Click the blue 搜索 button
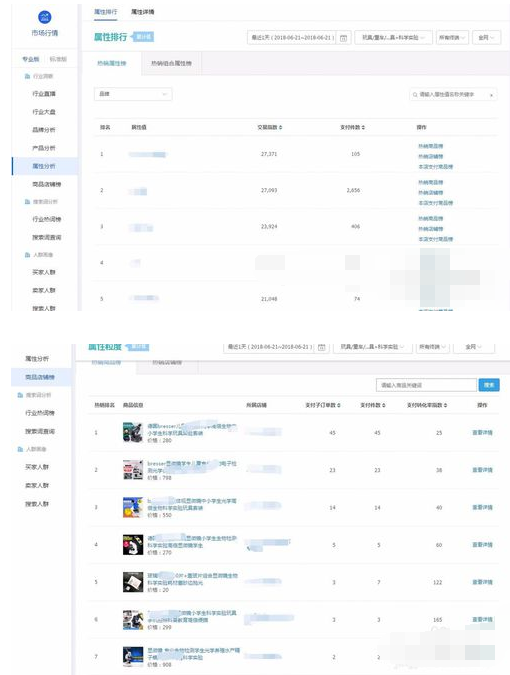The height and width of the screenshot is (675, 510). (x=489, y=385)
